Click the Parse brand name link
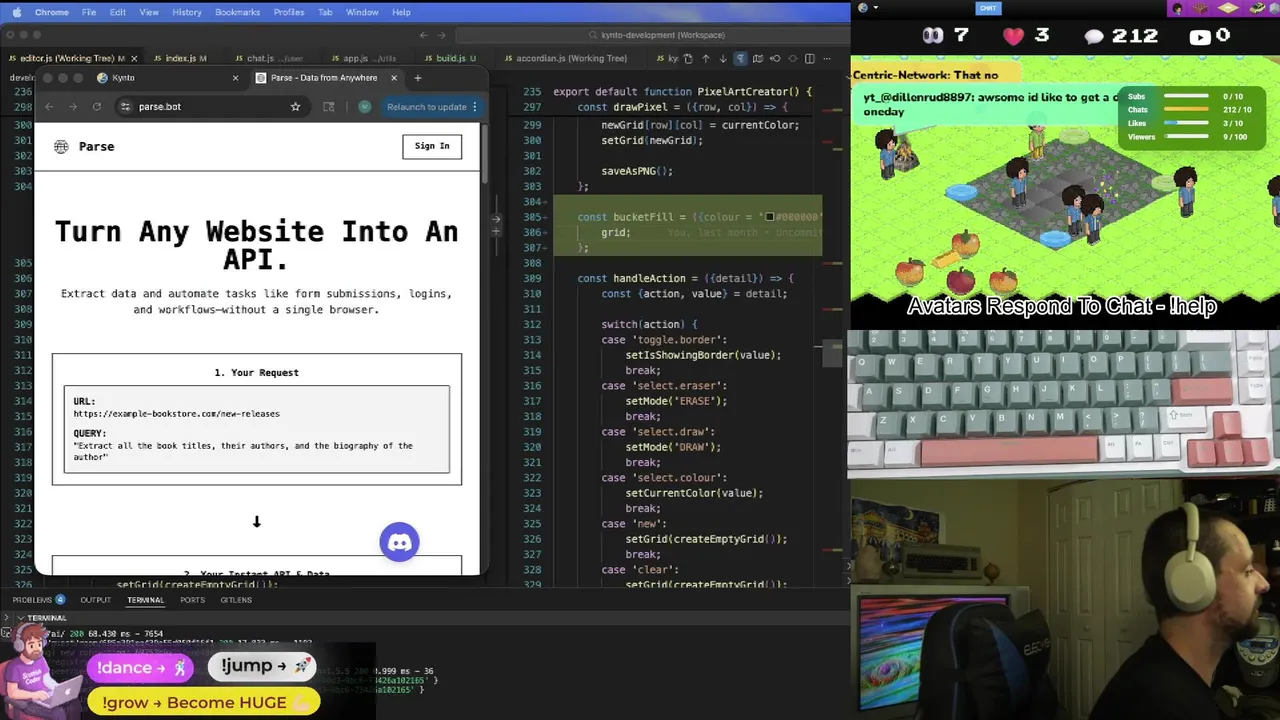This screenshot has width=1280, height=720. 97,146
